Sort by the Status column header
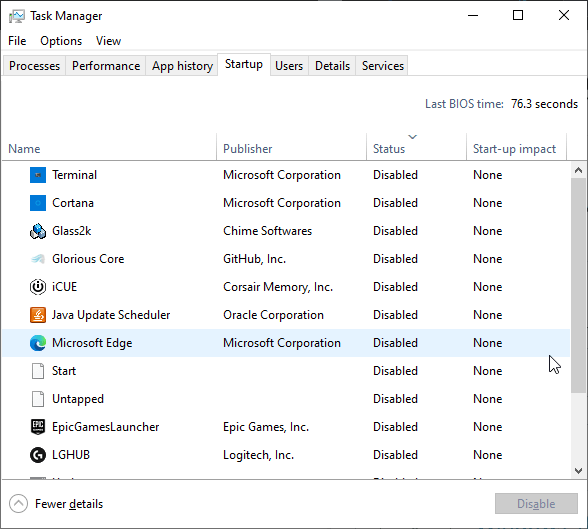588x529 pixels. pyautogui.click(x=416, y=147)
